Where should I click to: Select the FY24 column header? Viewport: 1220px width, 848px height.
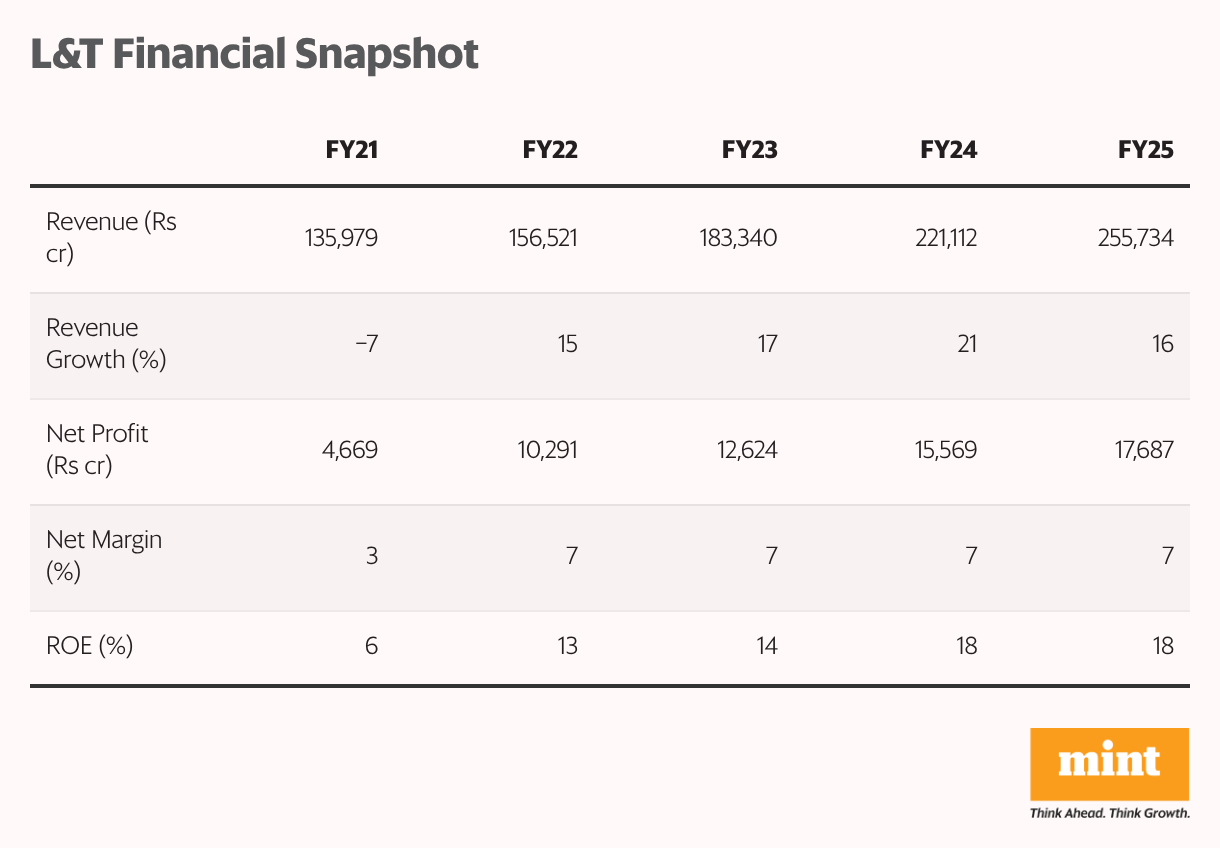point(948,150)
